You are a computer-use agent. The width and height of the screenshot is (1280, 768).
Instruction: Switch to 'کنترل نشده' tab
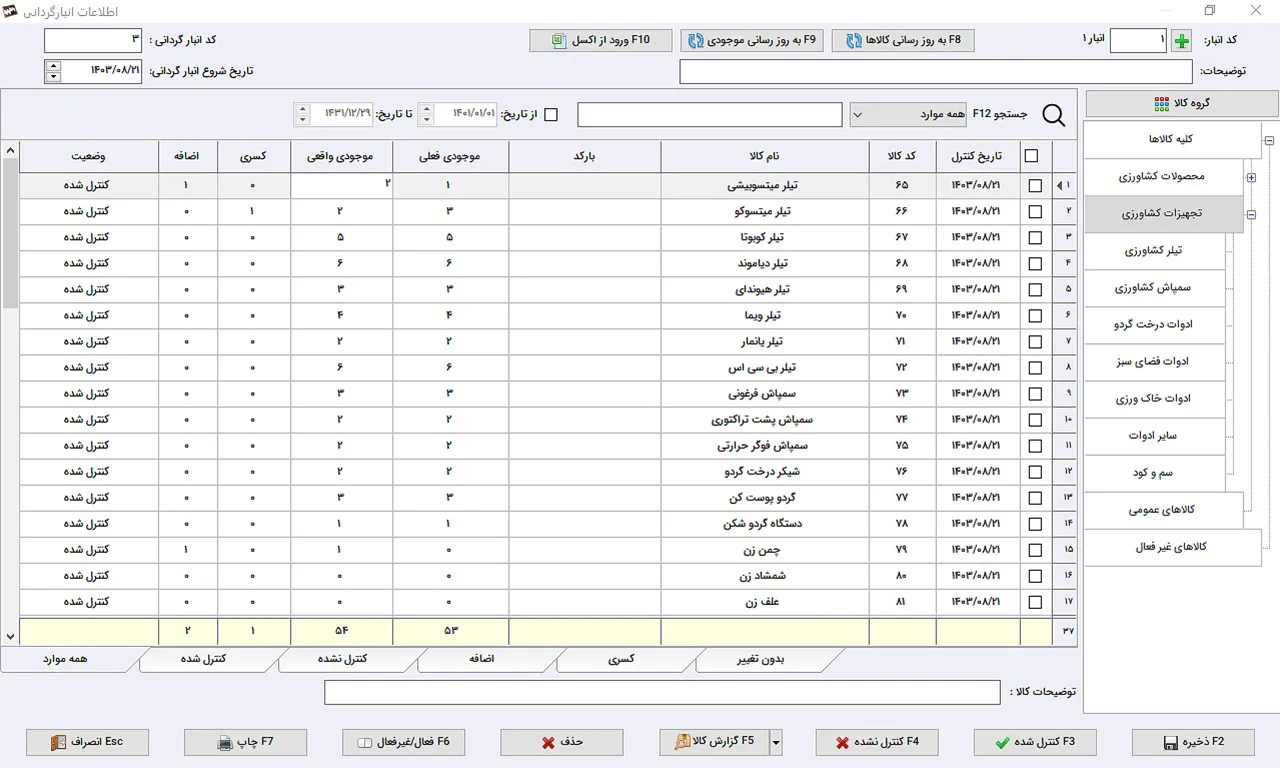tap(341, 659)
